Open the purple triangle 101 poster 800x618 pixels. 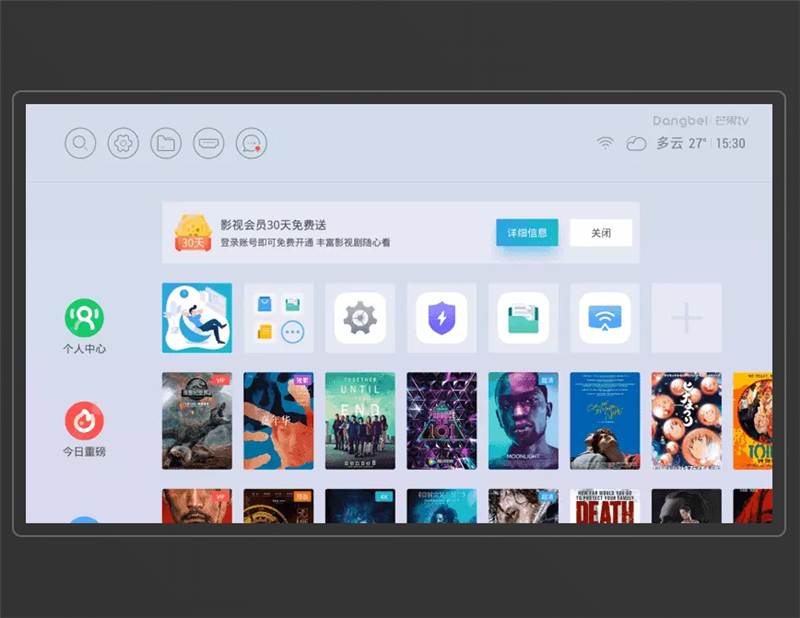pyautogui.click(x=442, y=421)
